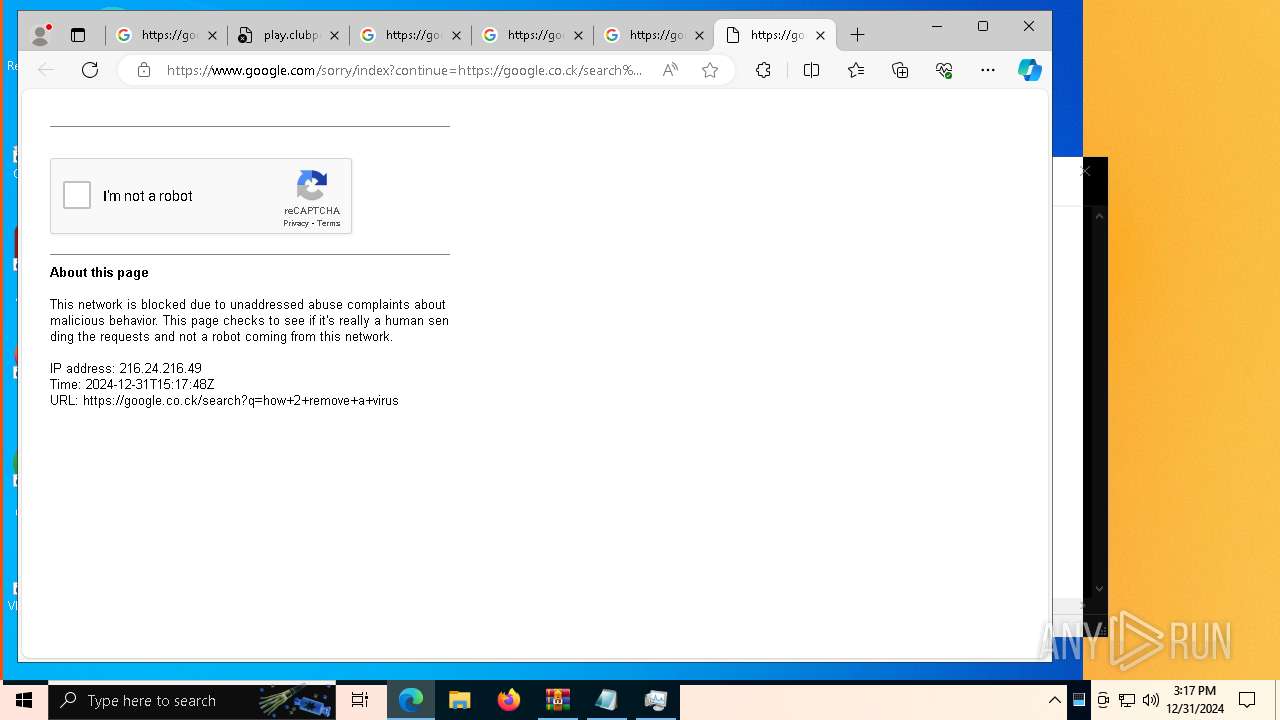Viewport: 1280px width, 720px height.
Task: Select the IP address 216.24.216.49 text
Action: pos(126,368)
